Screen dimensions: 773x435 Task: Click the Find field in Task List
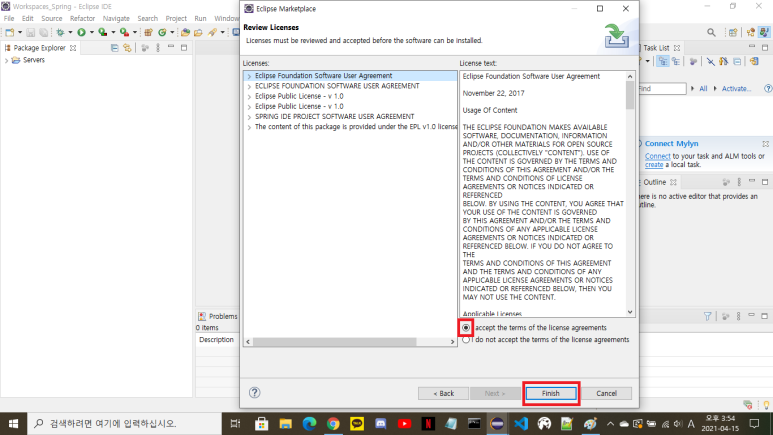coord(661,89)
